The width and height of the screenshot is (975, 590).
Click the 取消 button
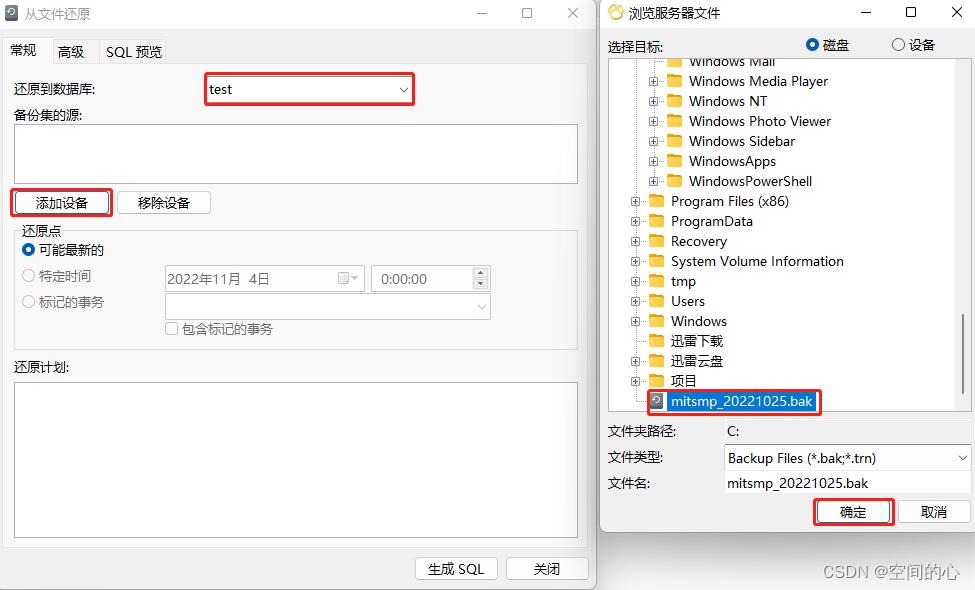pos(933,512)
